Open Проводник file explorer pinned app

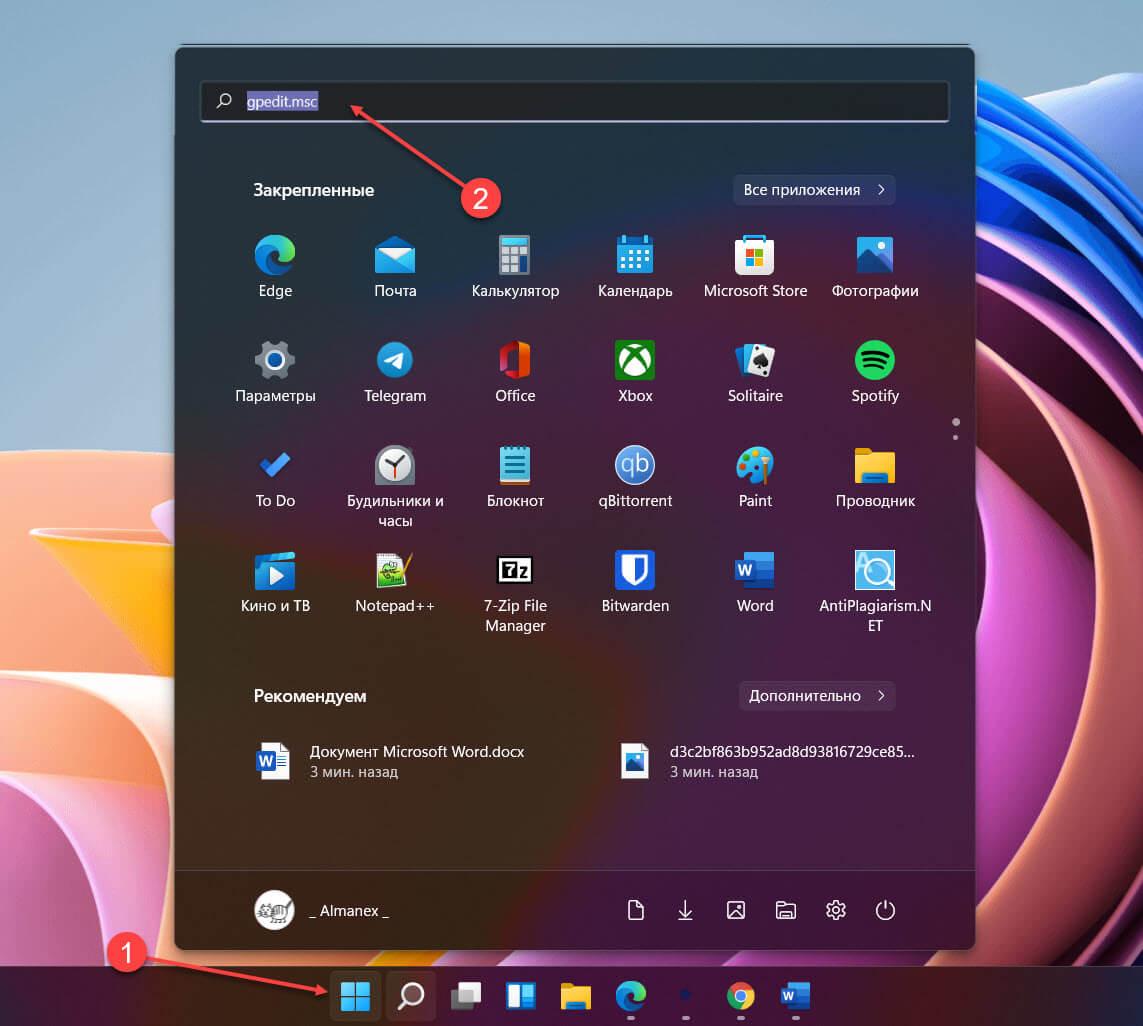[x=875, y=477]
